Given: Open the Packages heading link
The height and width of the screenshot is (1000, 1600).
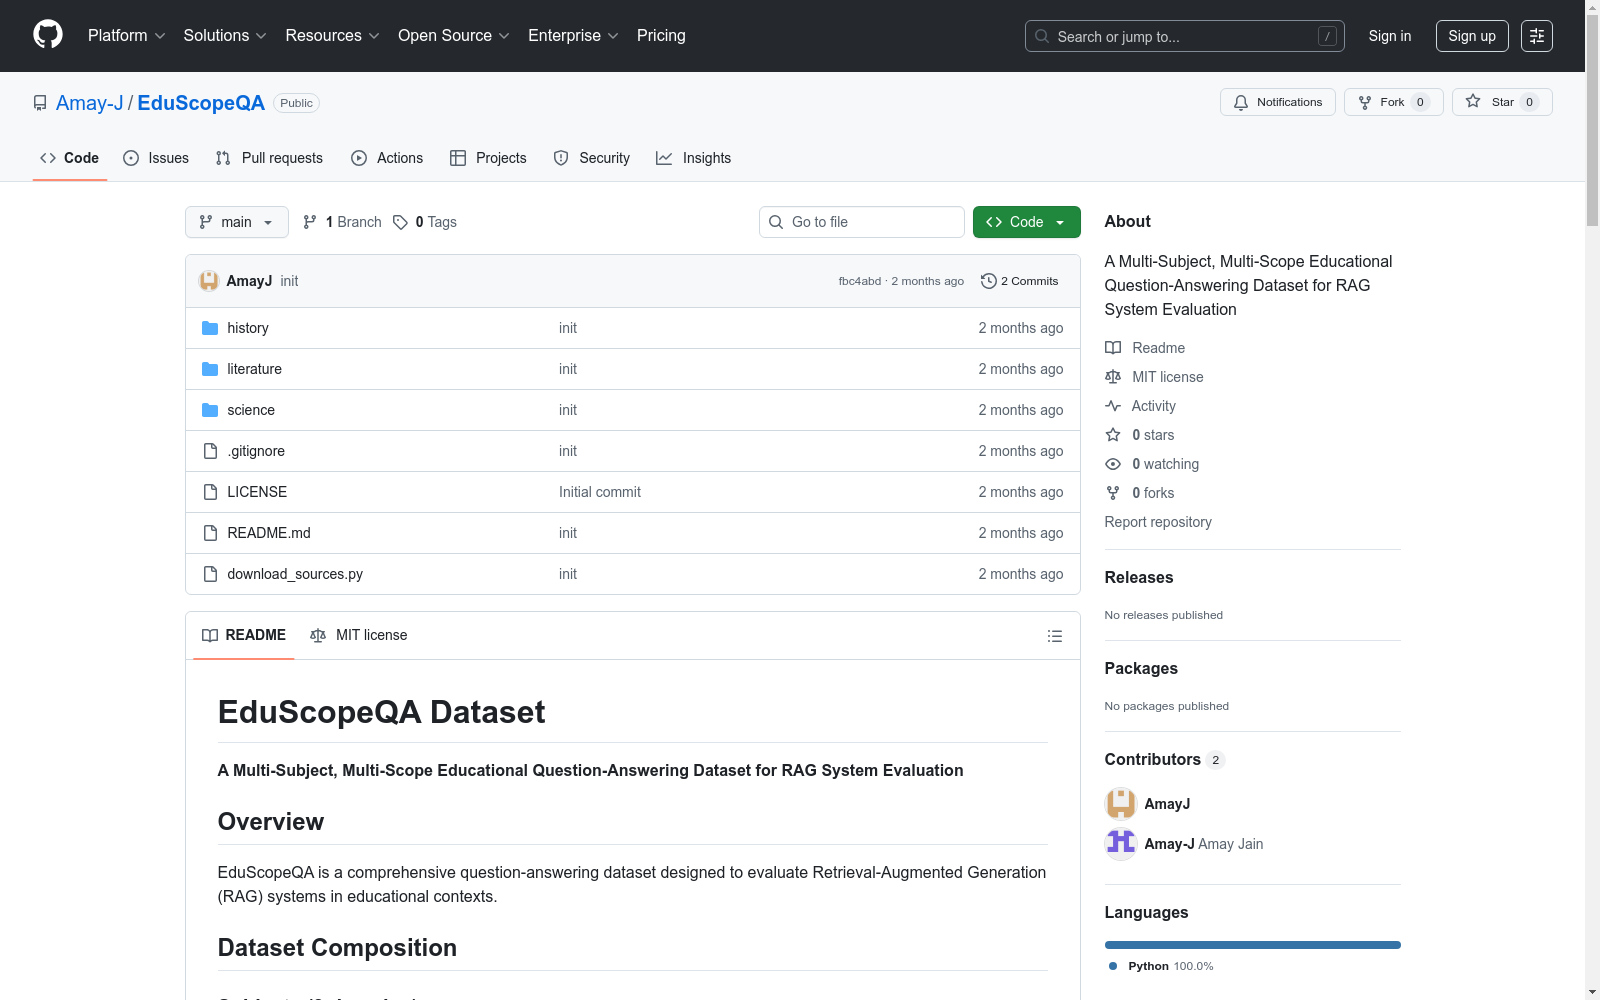Looking at the screenshot, I should click(1141, 669).
